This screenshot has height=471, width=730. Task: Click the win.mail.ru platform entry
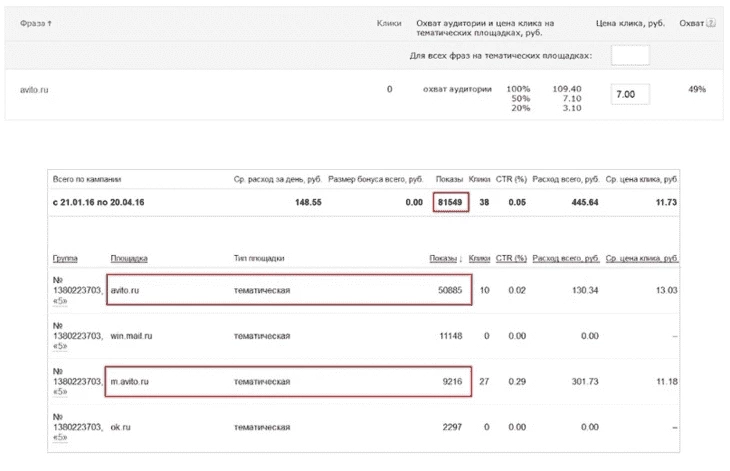(x=131, y=336)
